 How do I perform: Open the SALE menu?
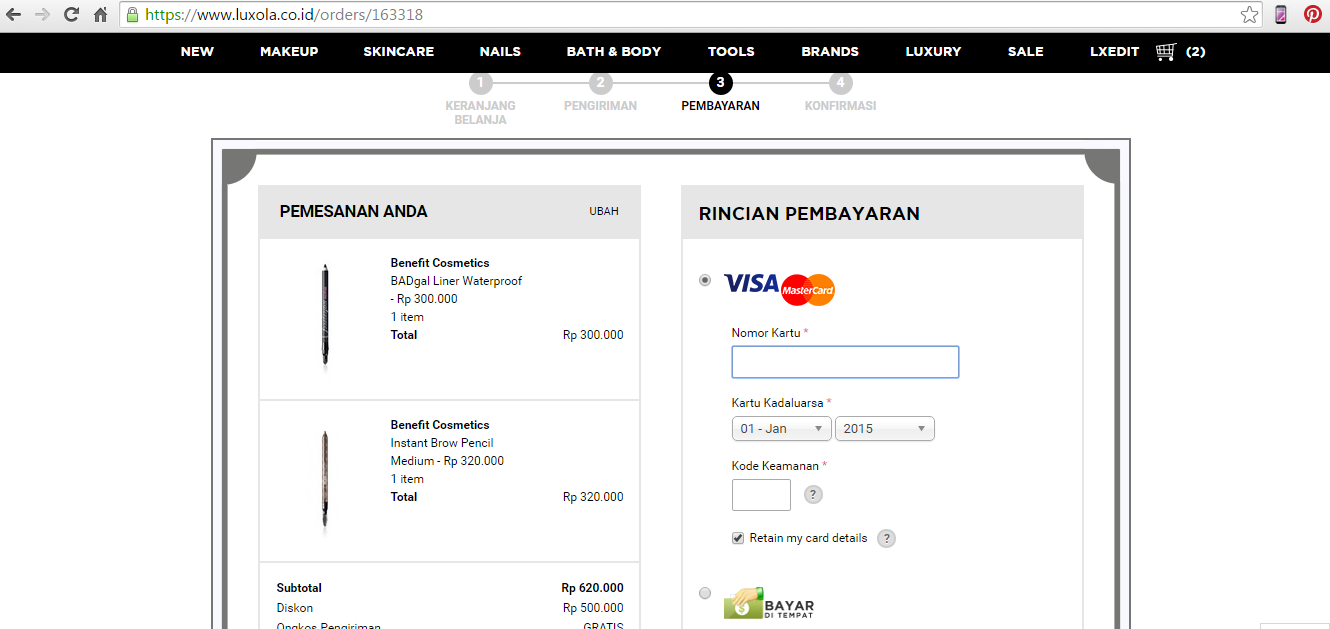click(x=1026, y=51)
